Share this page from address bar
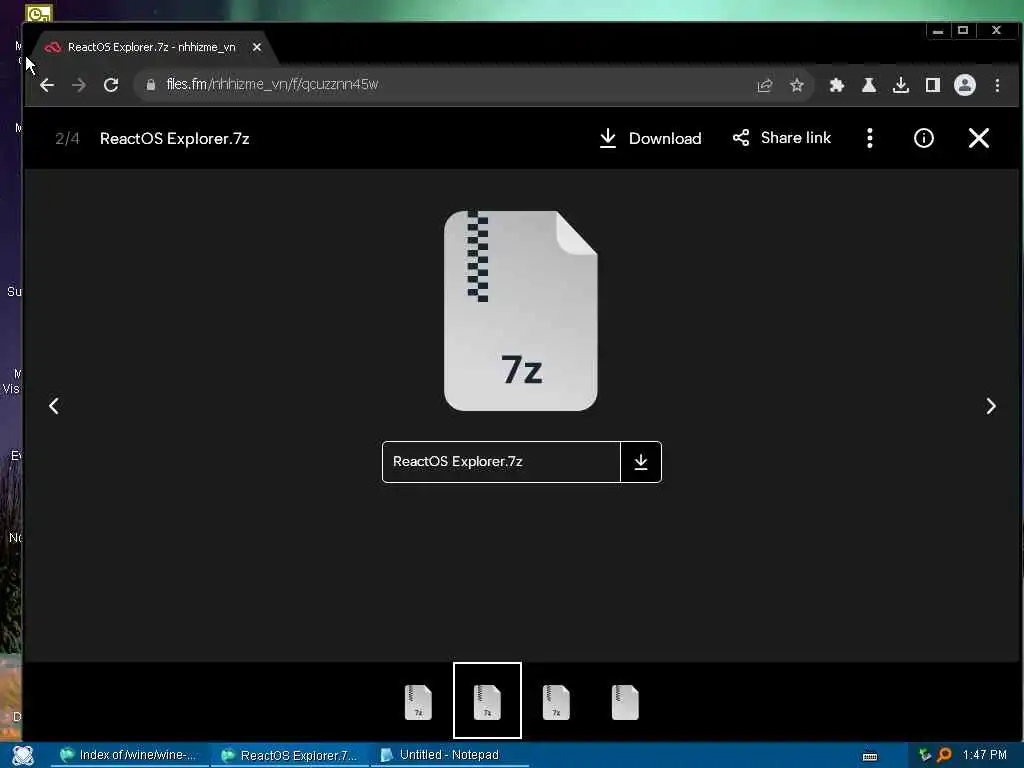The height and width of the screenshot is (768, 1024). pos(765,86)
